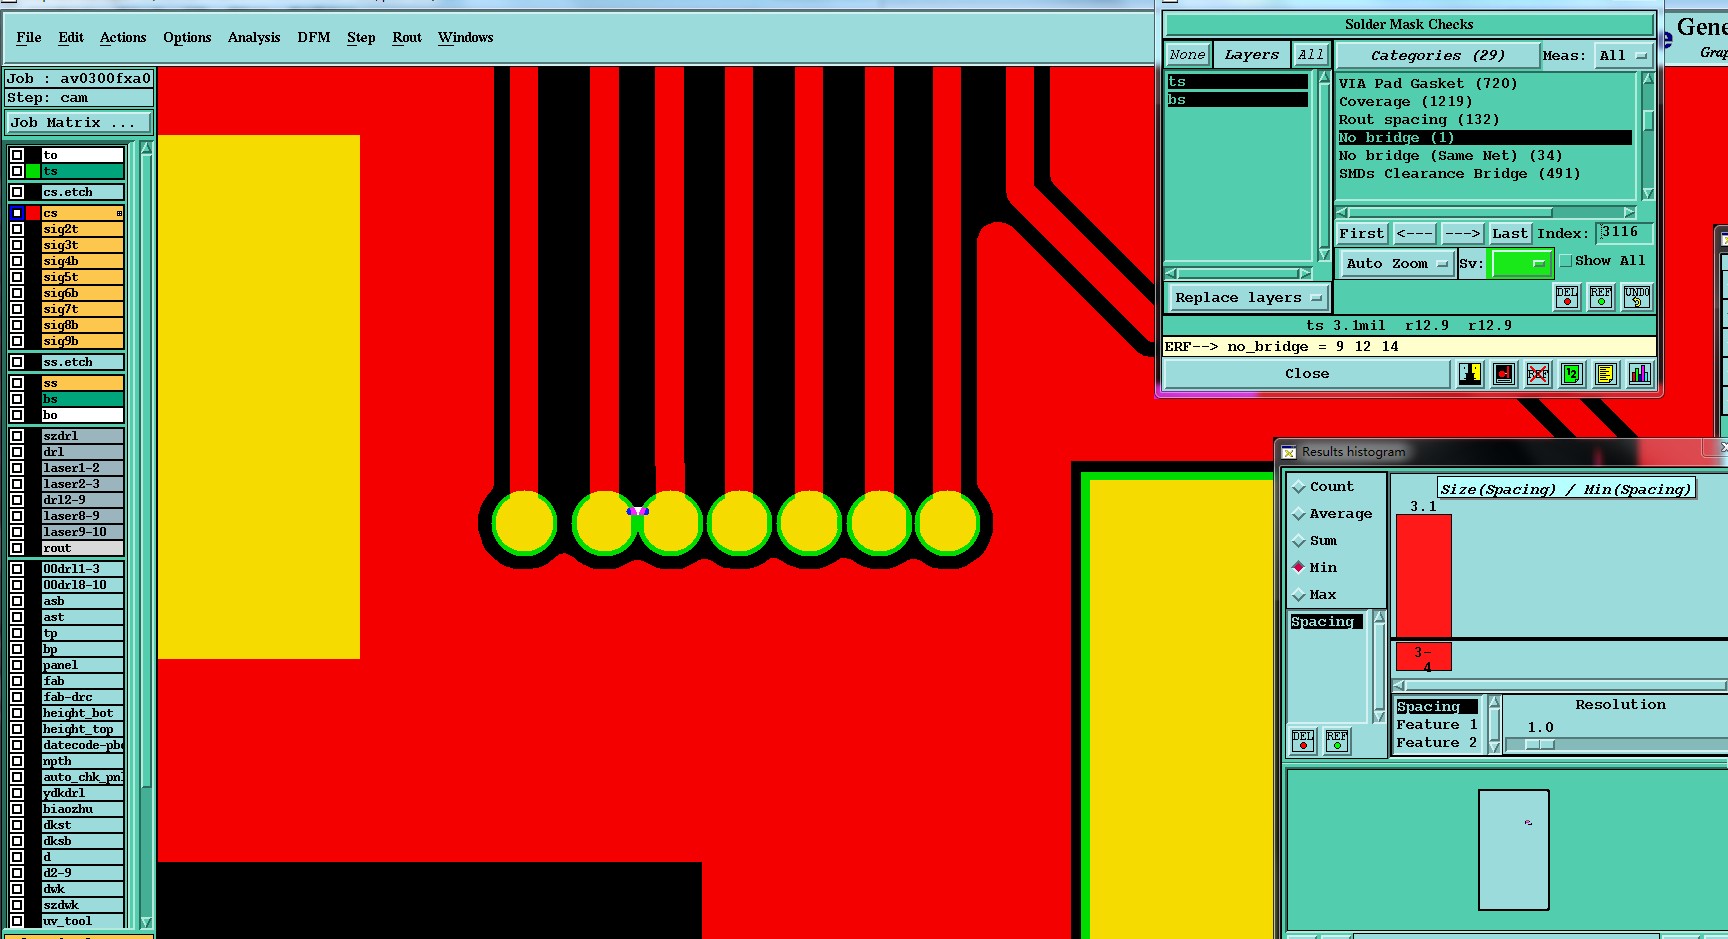This screenshot has height=939, width=1728.
Task: Close the Solder Mask Checks window
Action: point(1307,374)
